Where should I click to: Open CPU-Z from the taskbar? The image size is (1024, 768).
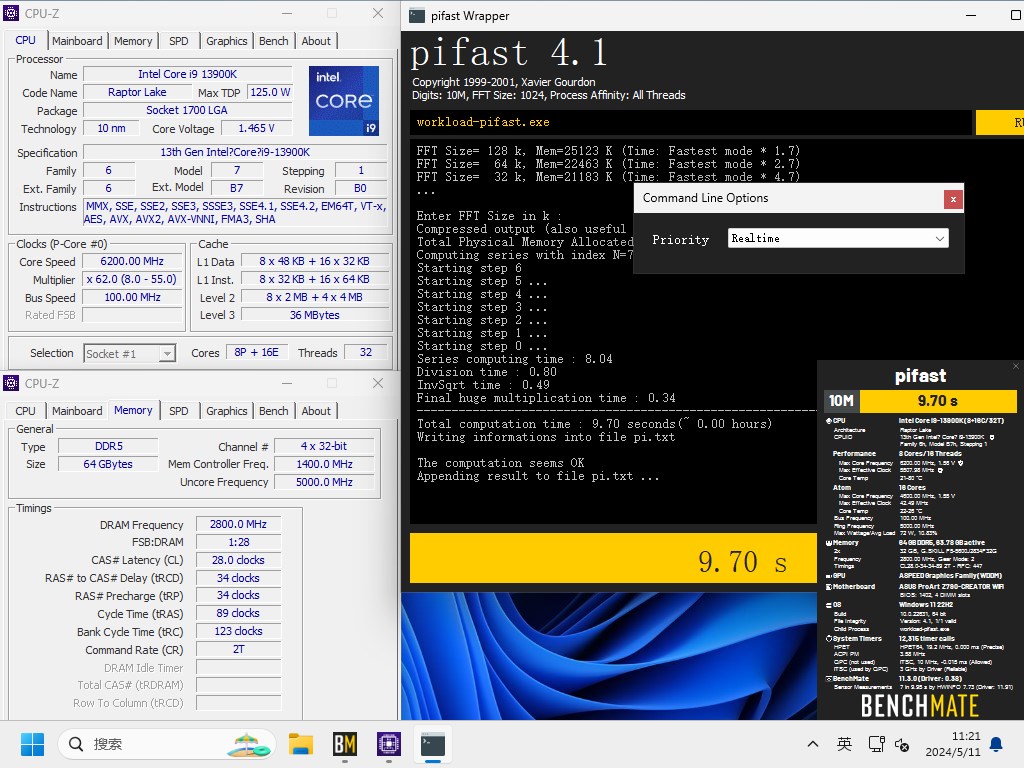coord(389,744)
